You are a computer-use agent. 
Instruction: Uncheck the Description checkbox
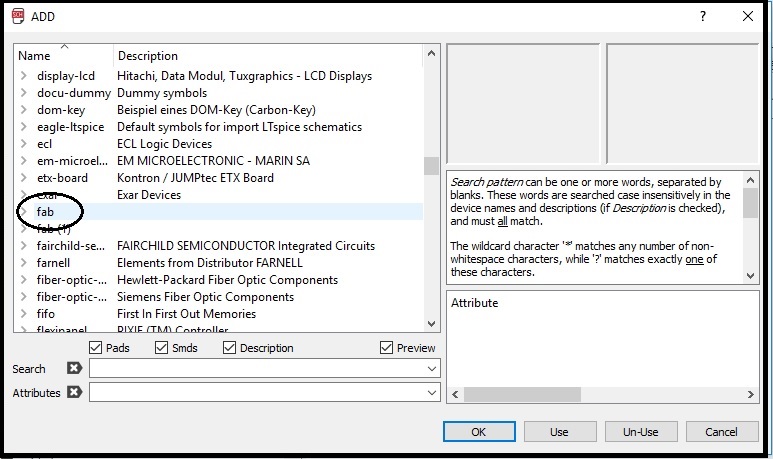229,348
